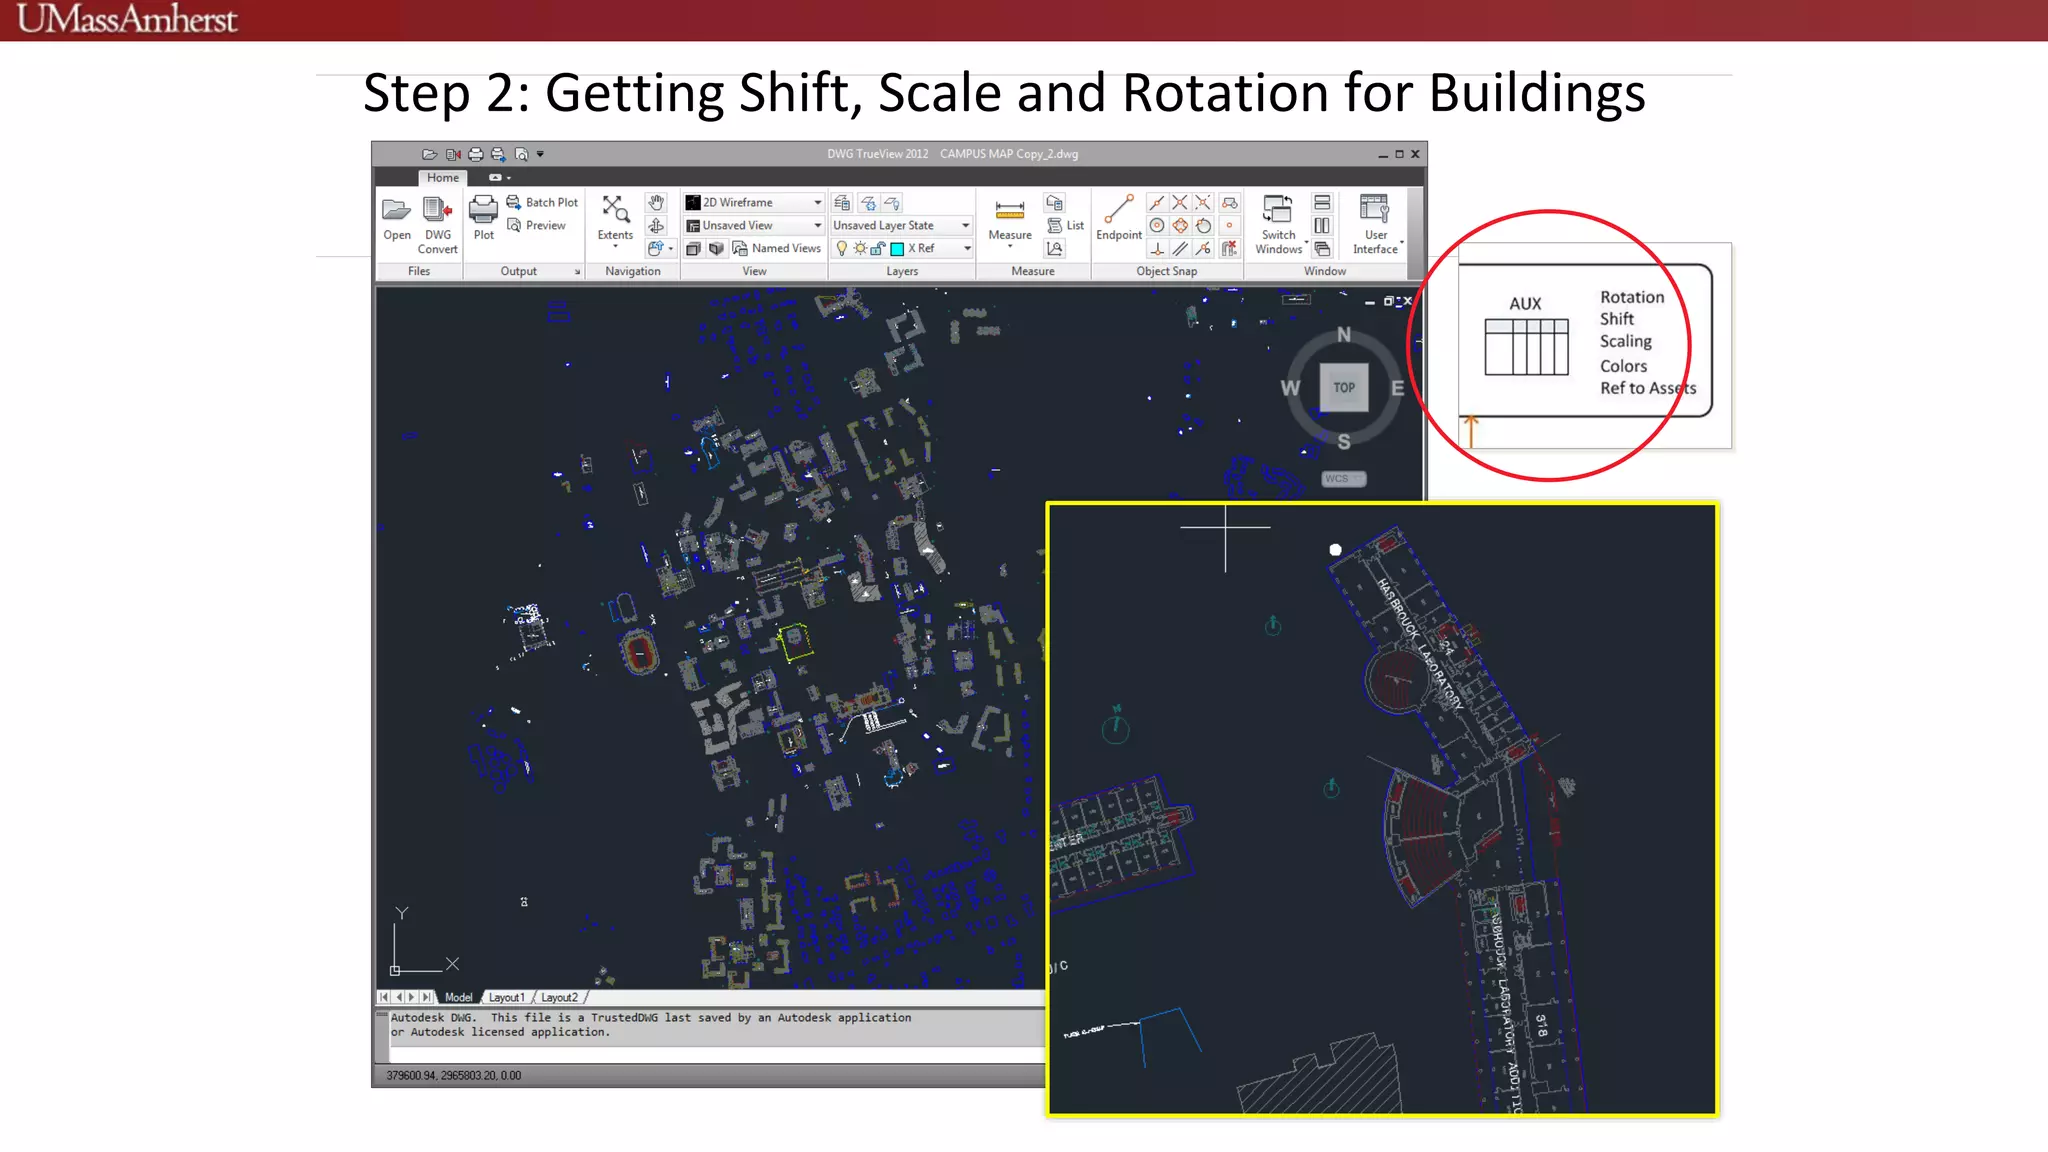Viewport: 2048px width, 1152px height.
Task: Activate the Pan hand tool
Action: coord(656,202)
